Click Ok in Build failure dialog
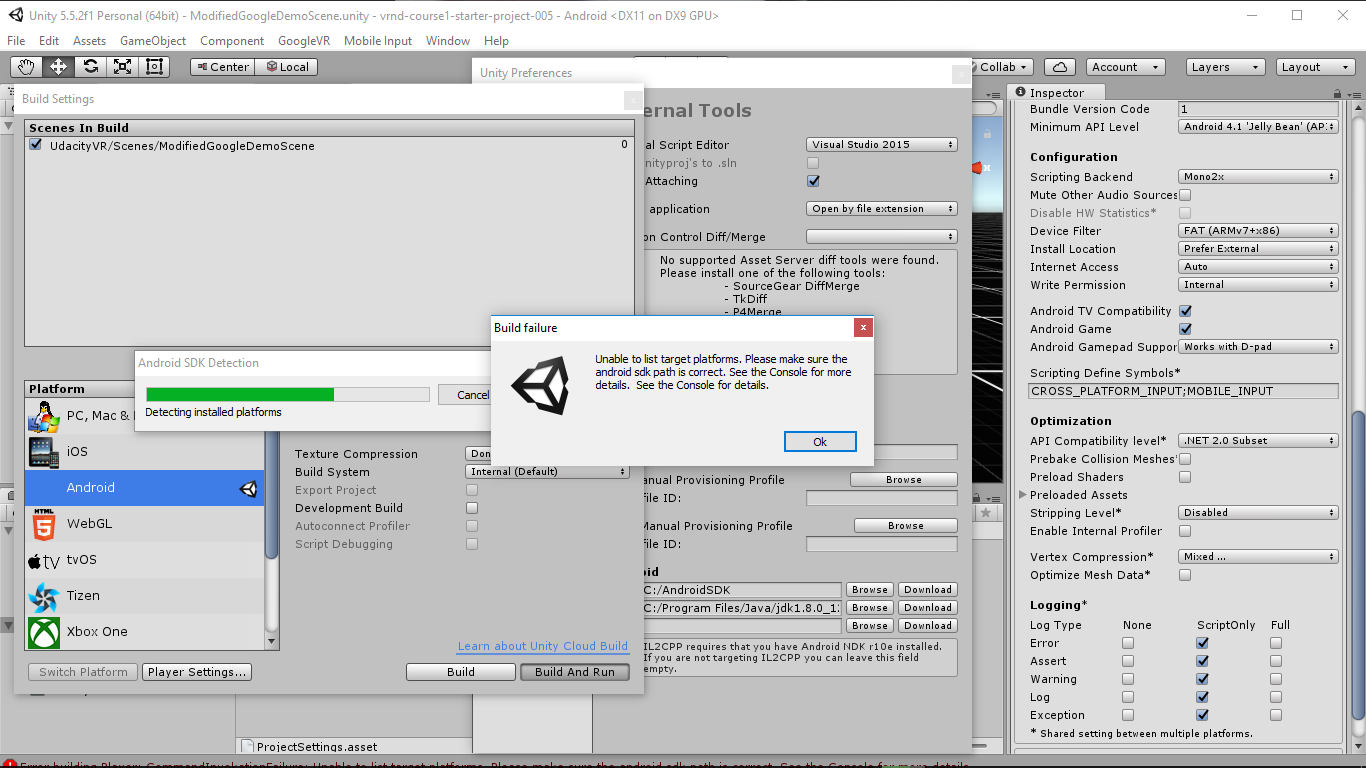The width and height of the screenshot is (1366, 768). click(820, 442)
